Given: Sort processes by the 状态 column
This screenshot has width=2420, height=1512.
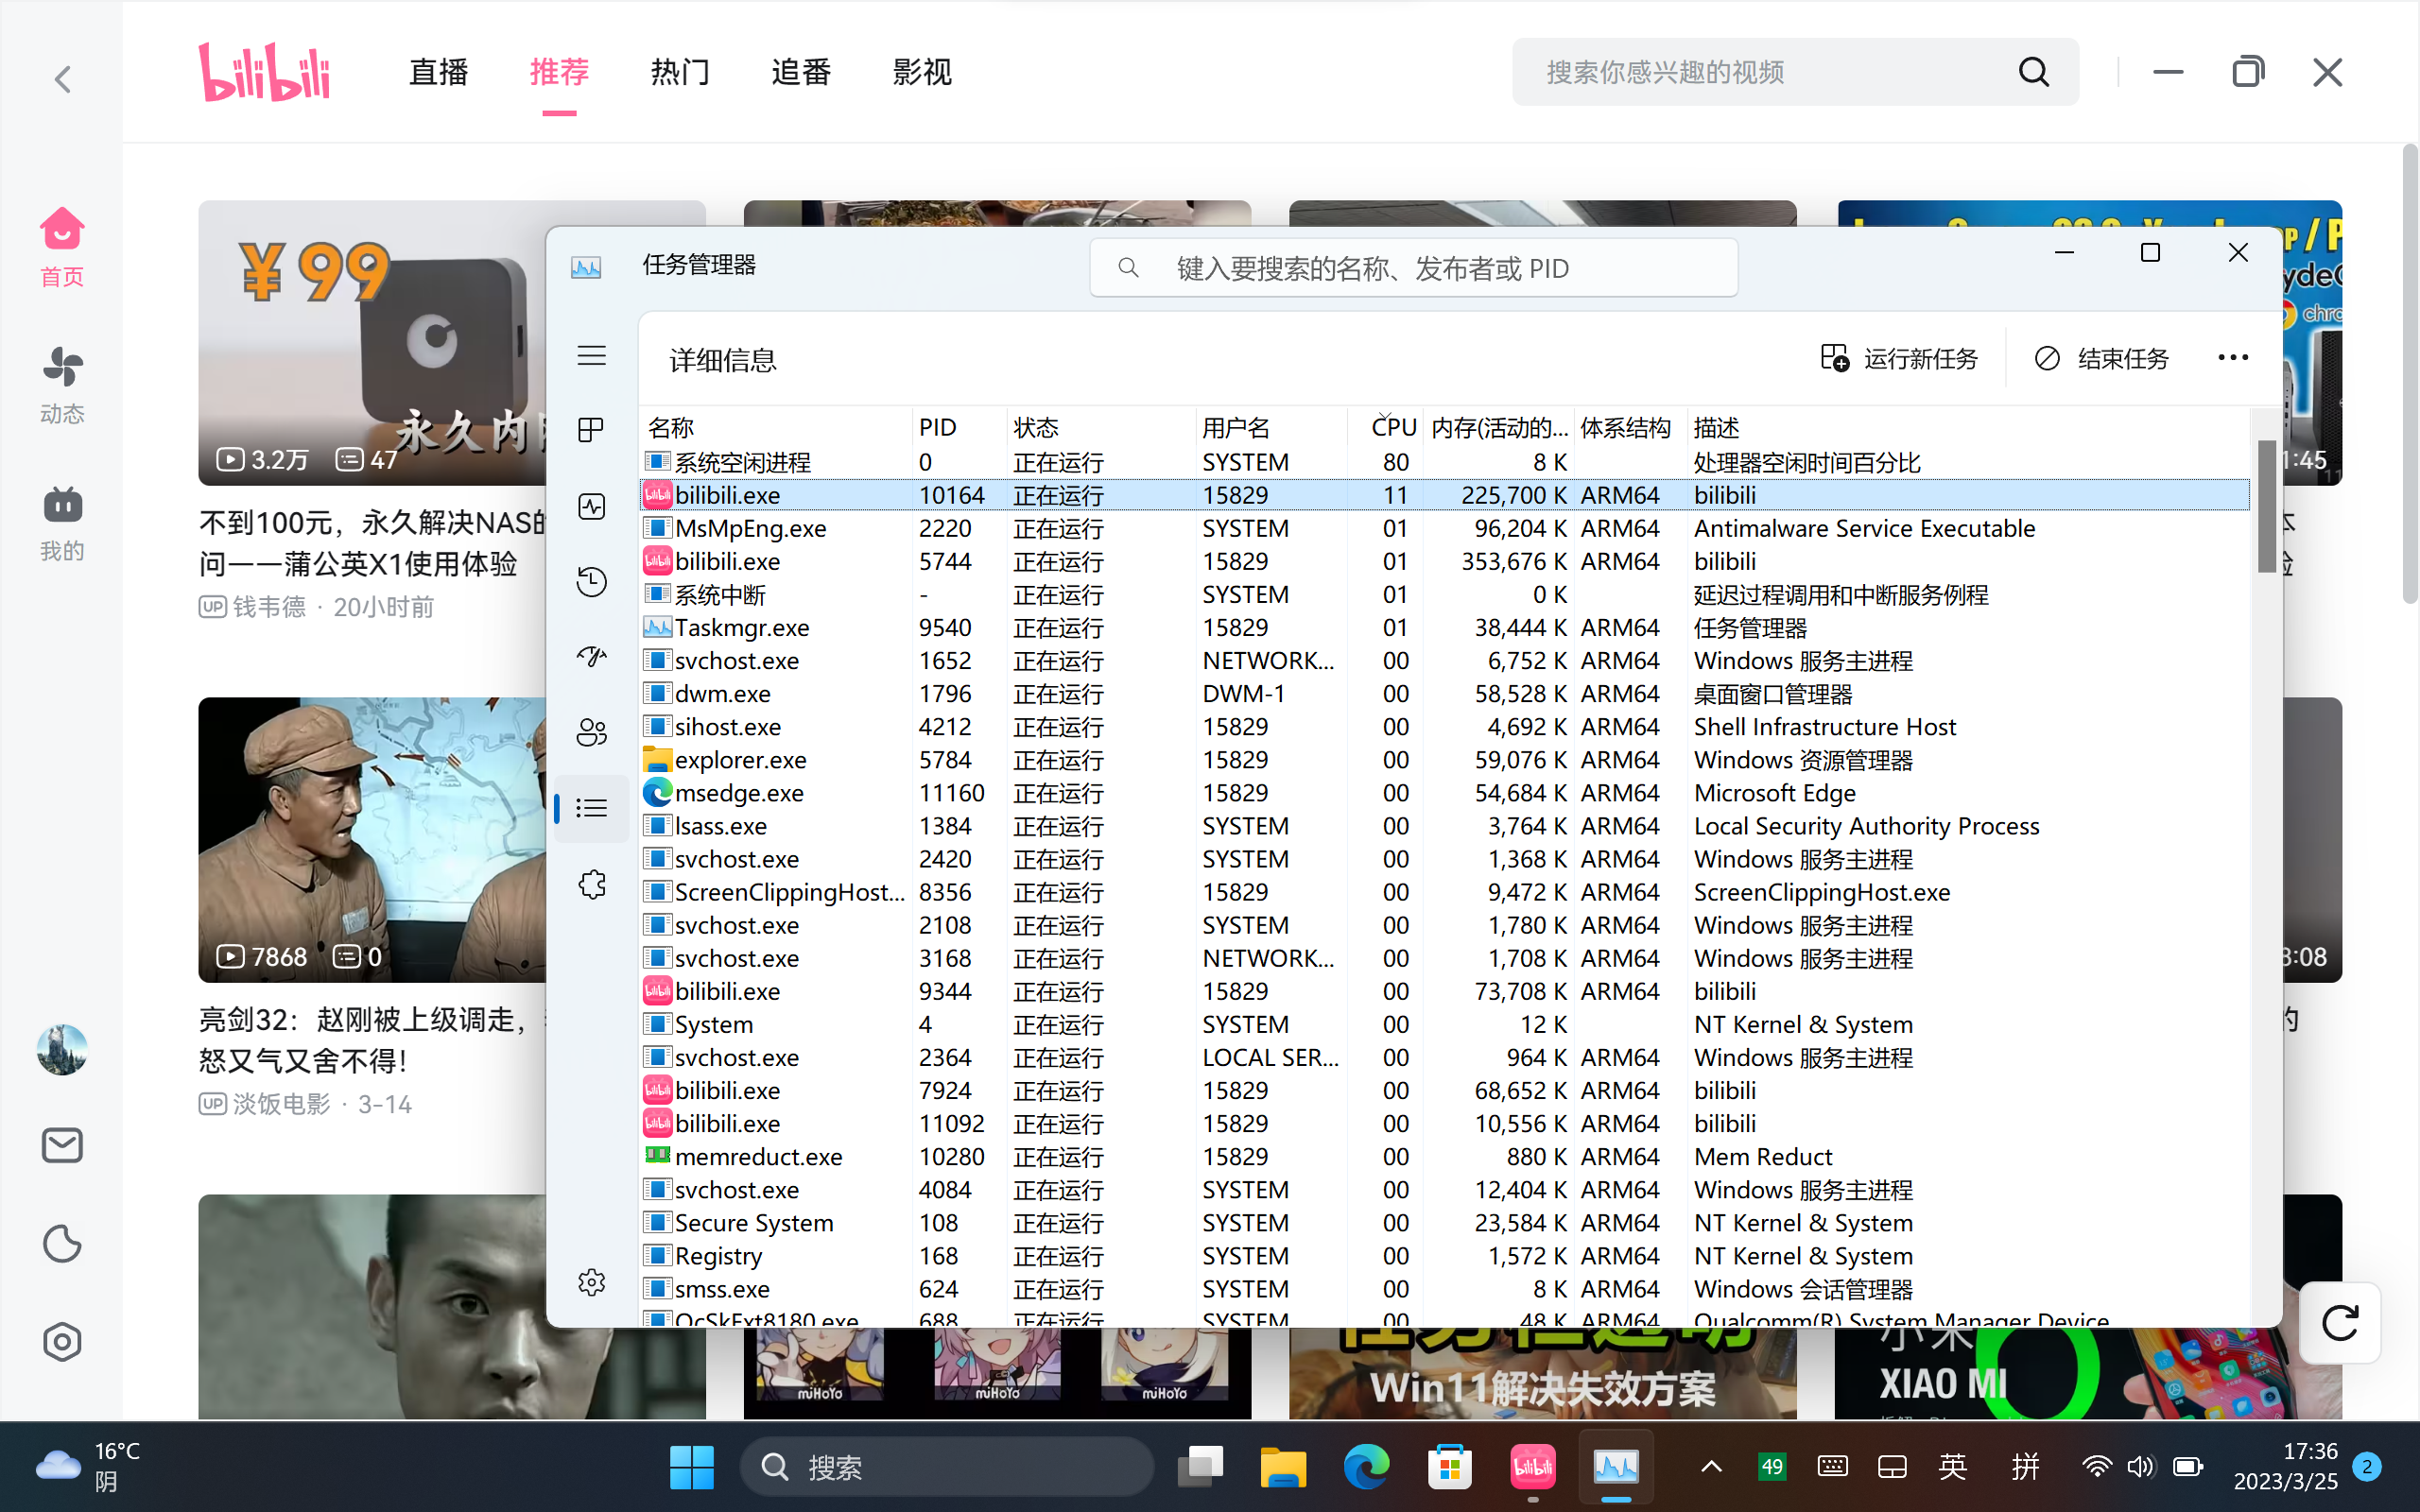Looking at the screenshot, I should [x=1100, y=428].
